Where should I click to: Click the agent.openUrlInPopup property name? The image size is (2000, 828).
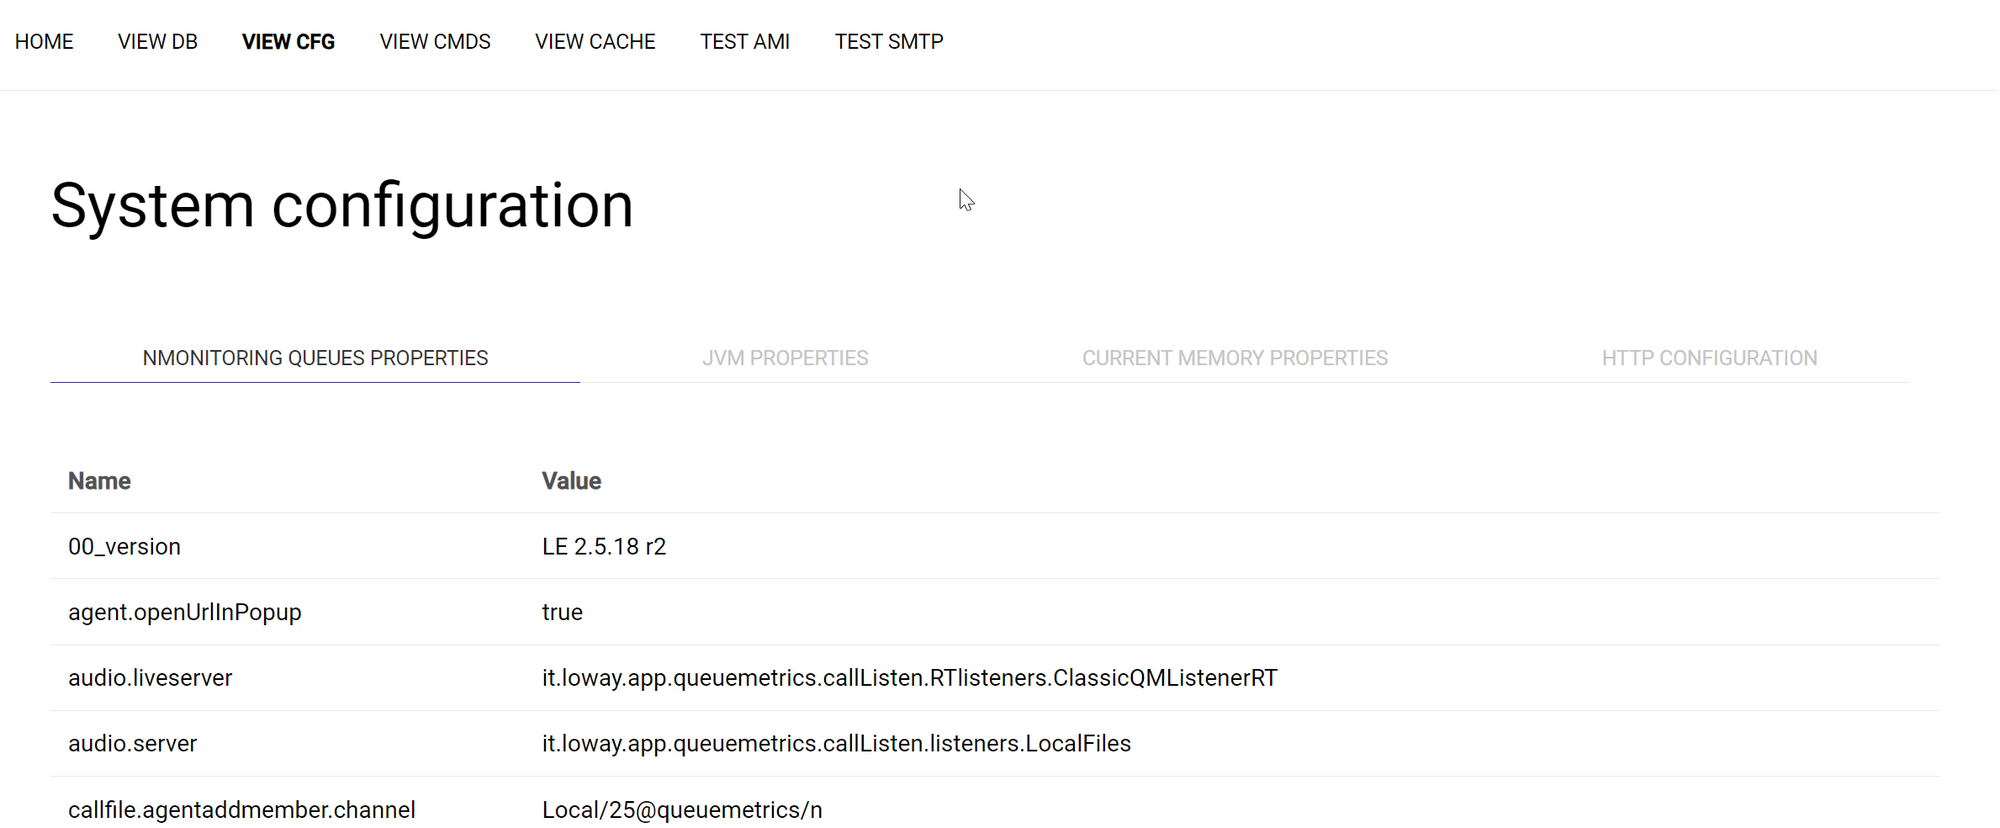(184, 612)
